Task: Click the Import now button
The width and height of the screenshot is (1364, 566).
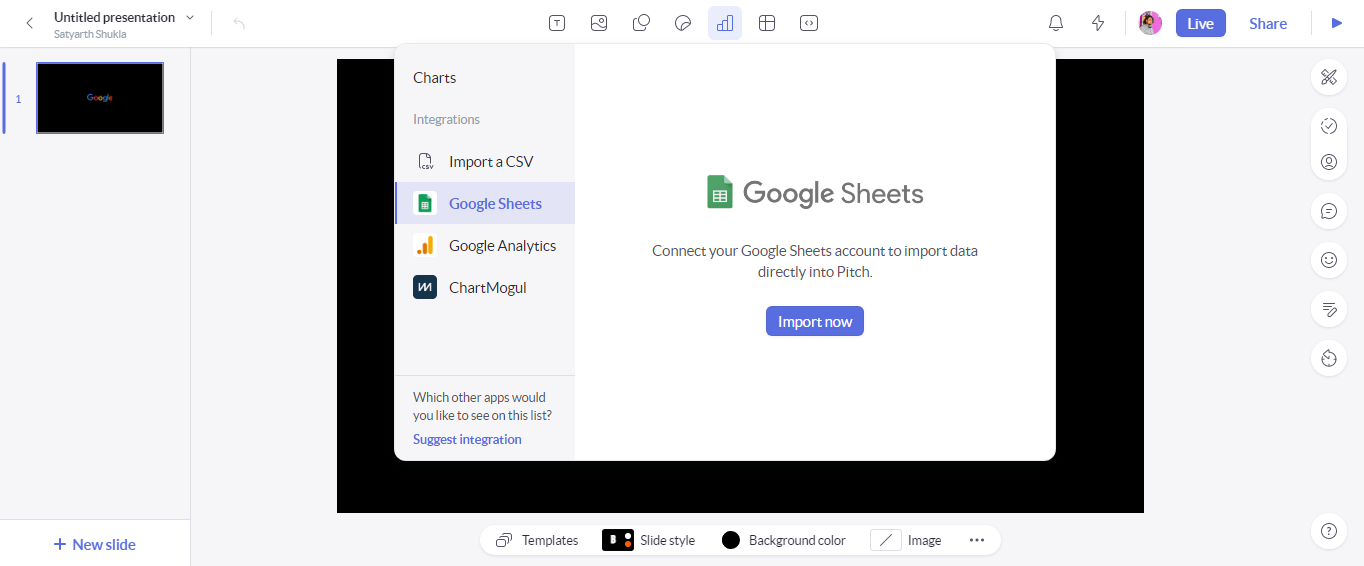Action: tap(815, 321)
